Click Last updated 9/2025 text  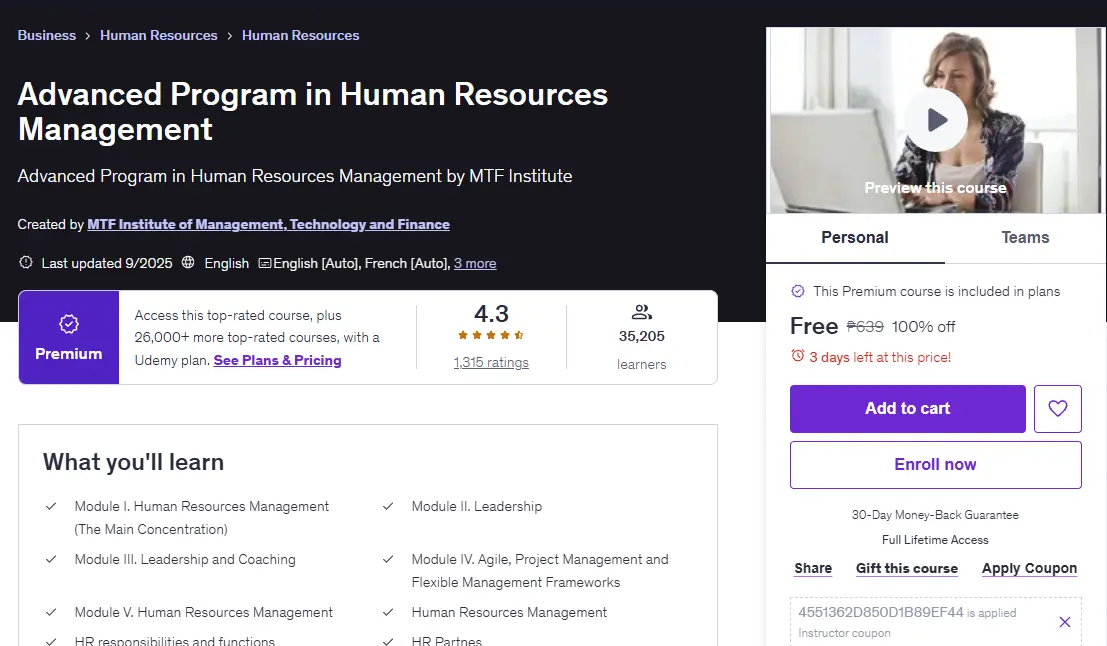pos(107,263)
